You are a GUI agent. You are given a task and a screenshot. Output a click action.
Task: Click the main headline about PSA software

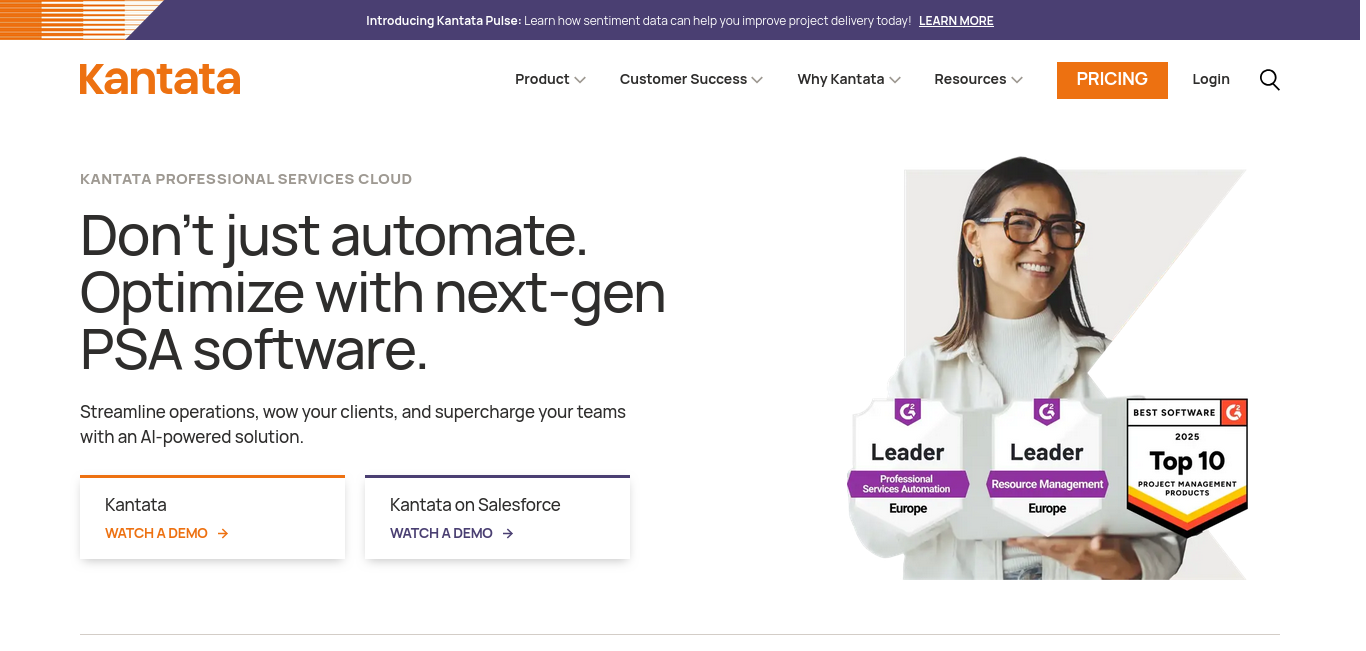pyautogui.click(x=373, y=292)
